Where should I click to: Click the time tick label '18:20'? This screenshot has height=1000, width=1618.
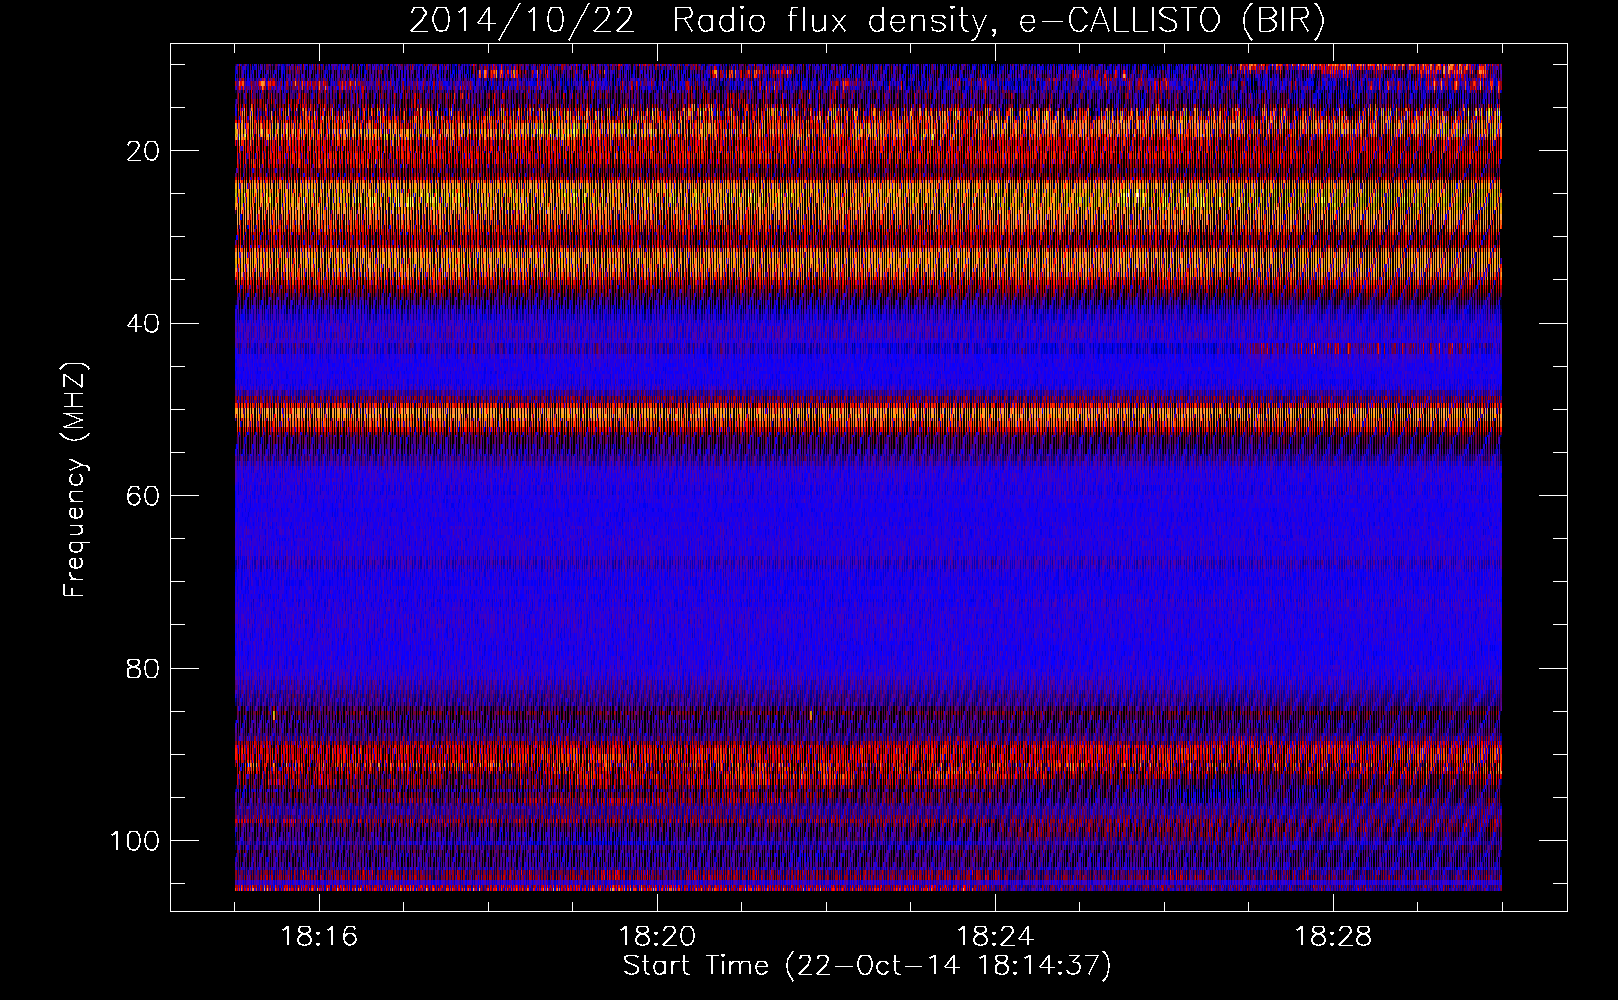point(657,937)
